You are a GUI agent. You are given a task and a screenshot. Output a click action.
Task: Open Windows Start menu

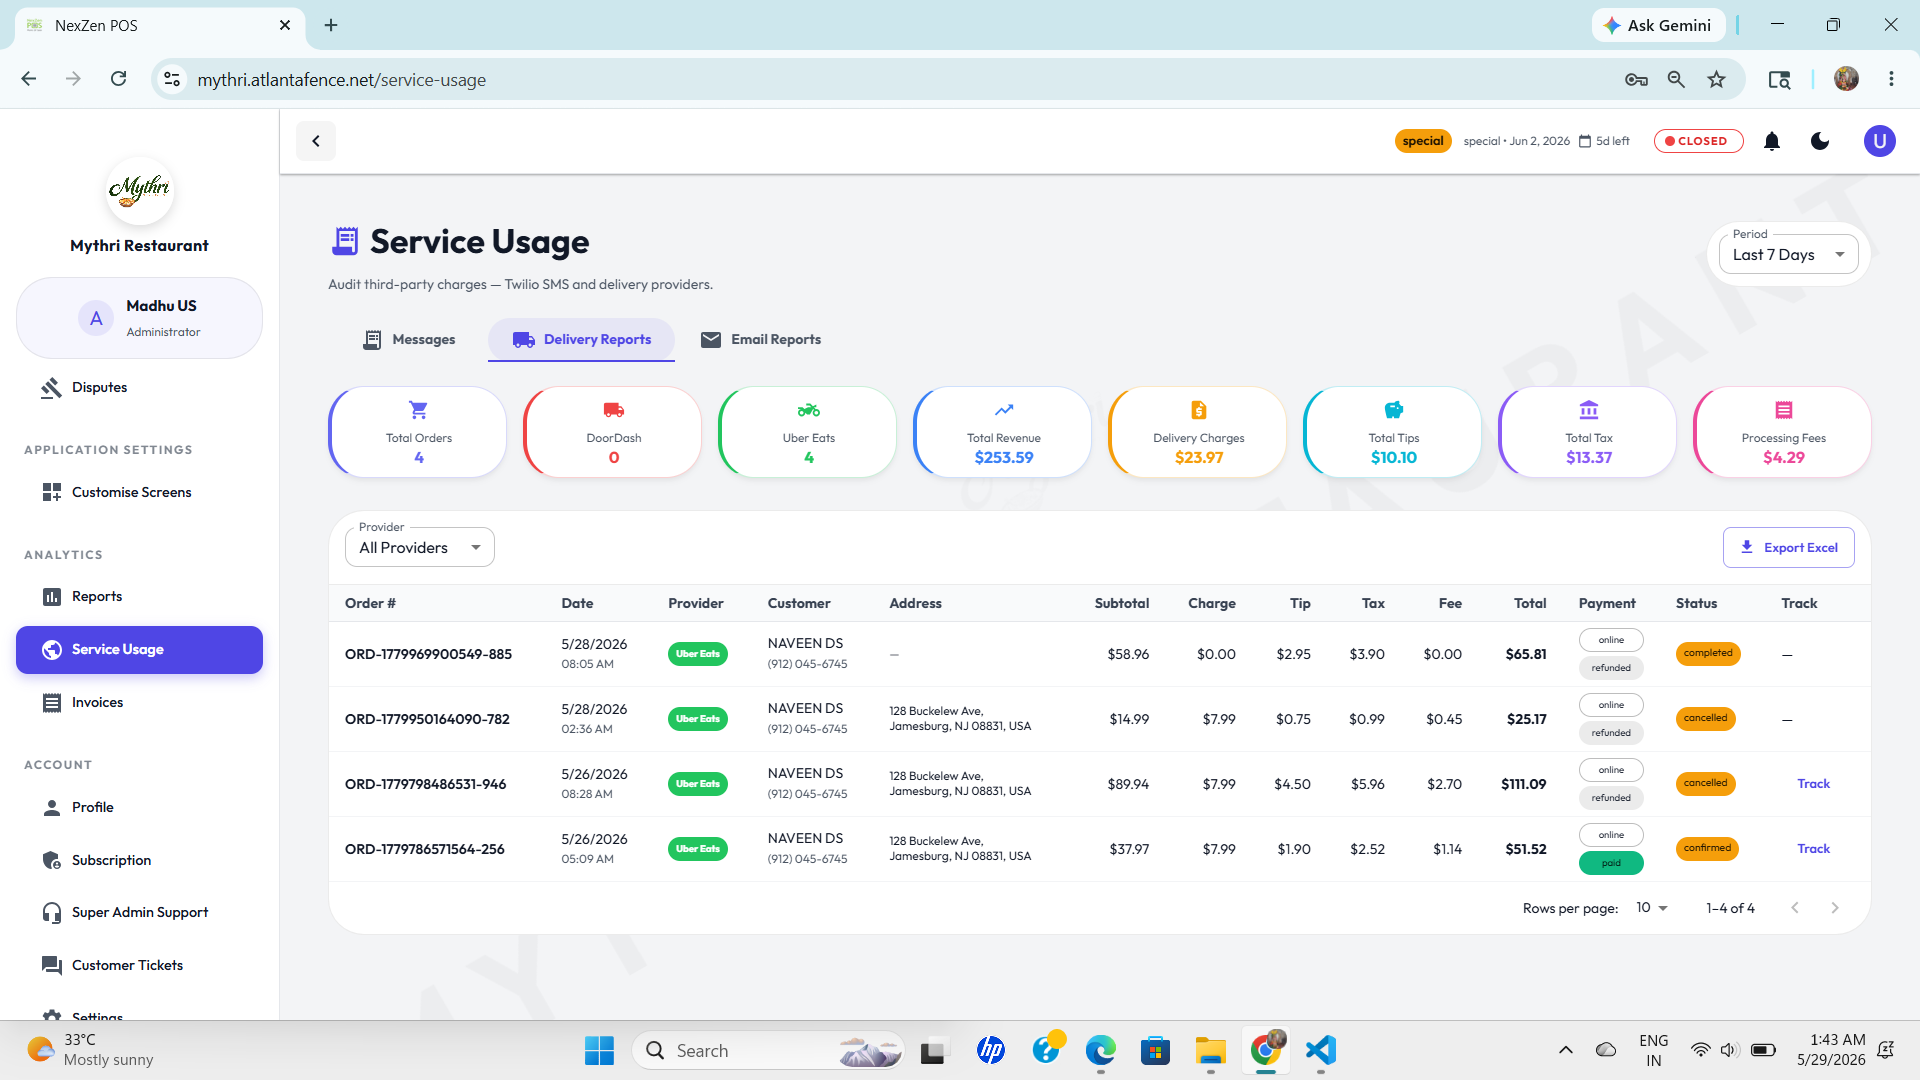tap(599, 1050)
